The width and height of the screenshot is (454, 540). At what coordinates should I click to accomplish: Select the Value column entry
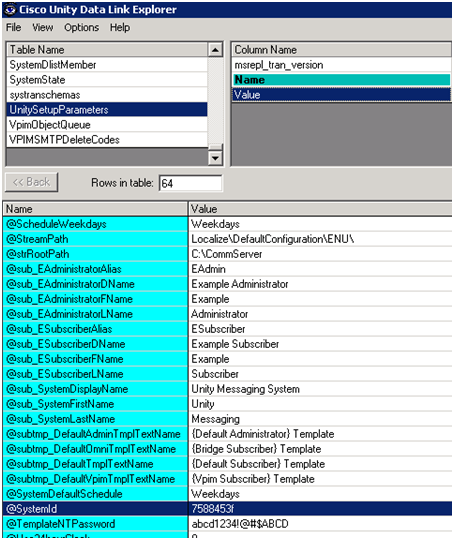pyautogui.click(x=341, y=95)
